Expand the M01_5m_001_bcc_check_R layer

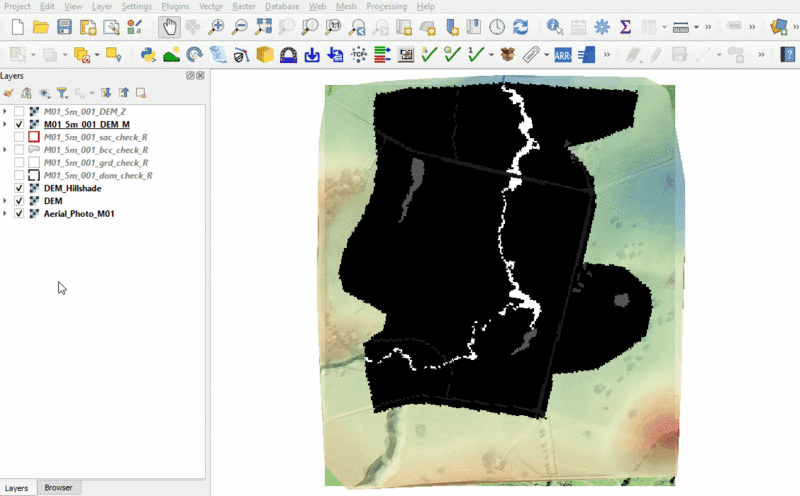(6, 149)
